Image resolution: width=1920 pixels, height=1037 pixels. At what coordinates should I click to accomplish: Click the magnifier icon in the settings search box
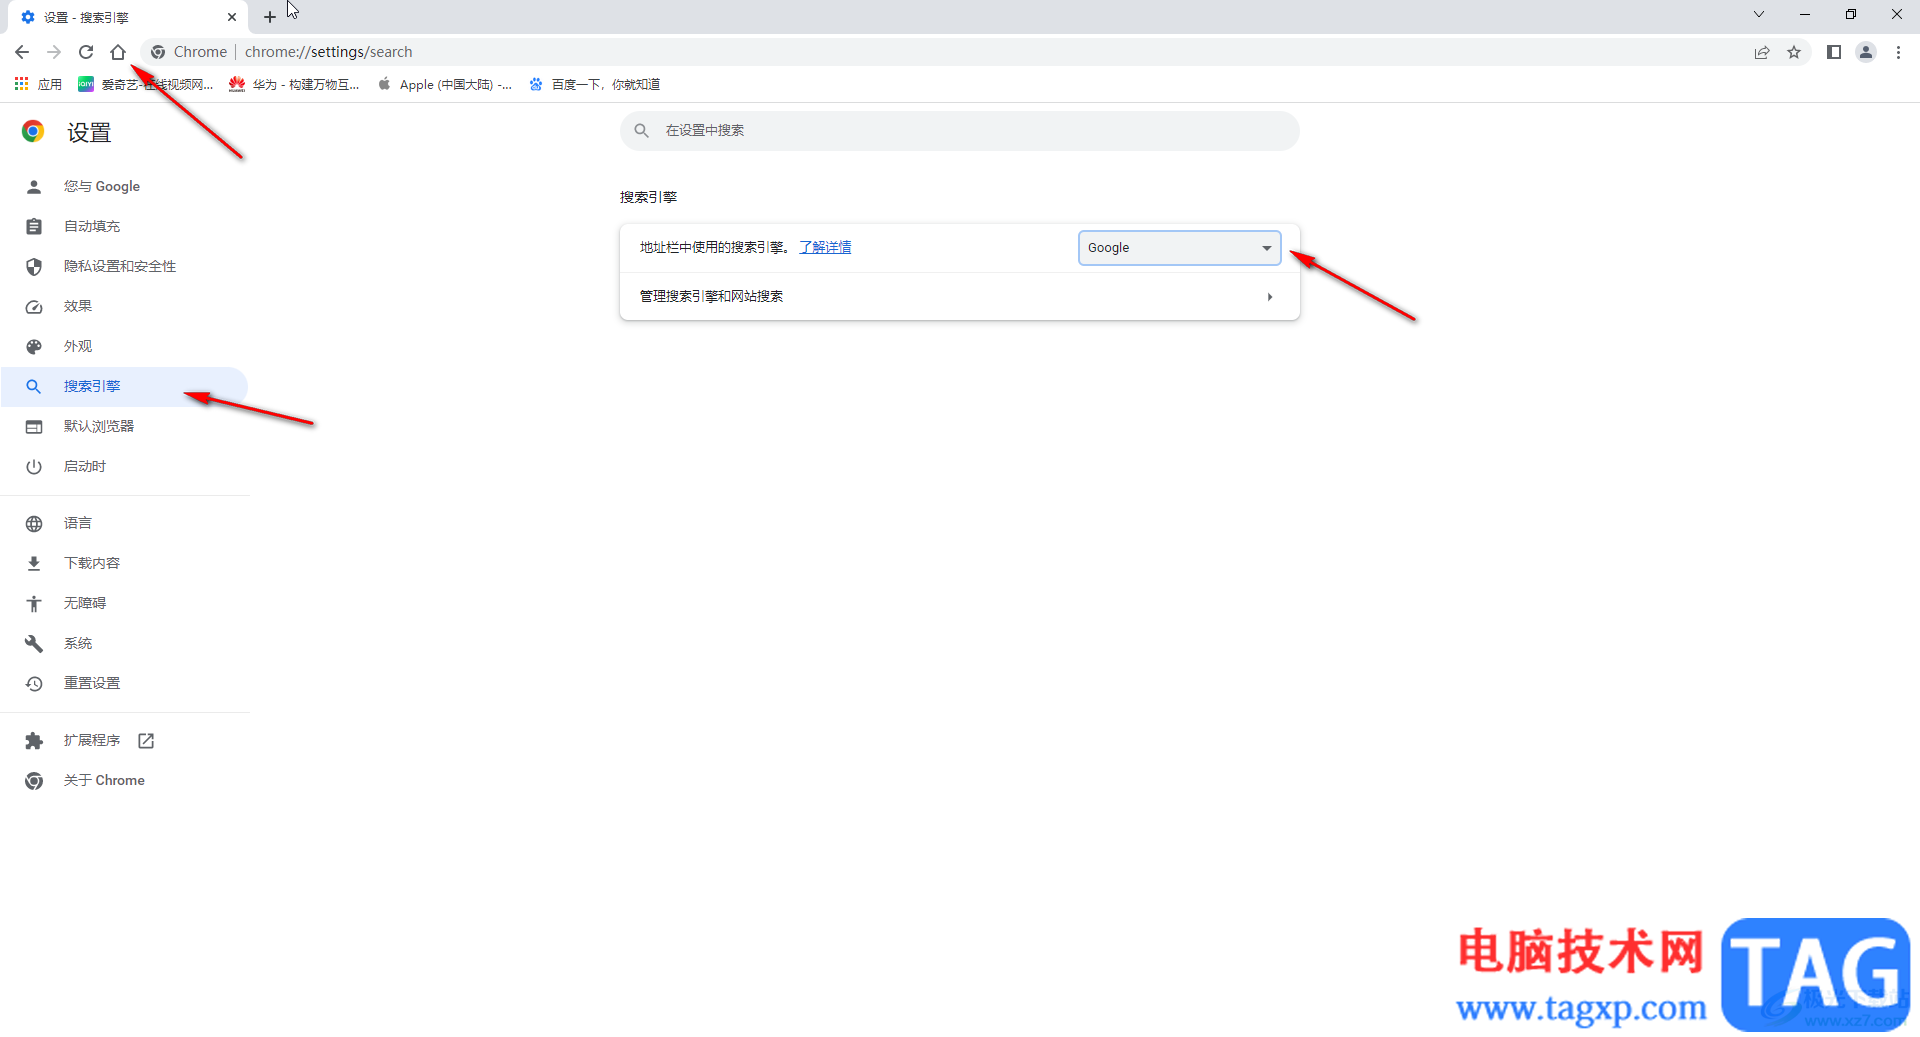[x=642, y=130]
